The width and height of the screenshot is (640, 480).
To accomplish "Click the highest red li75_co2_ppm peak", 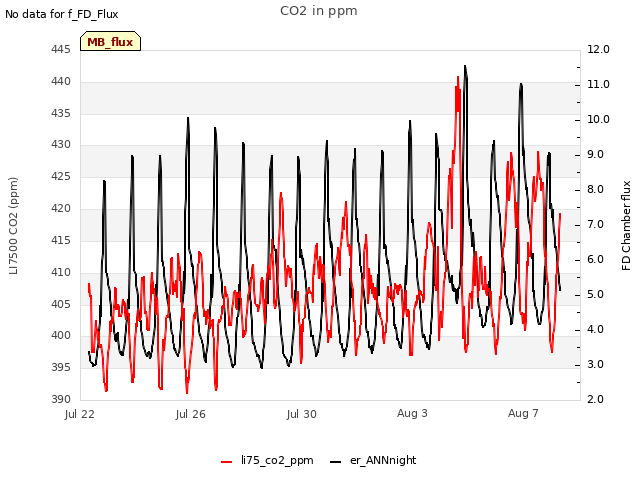I will [x=458, y=77].
